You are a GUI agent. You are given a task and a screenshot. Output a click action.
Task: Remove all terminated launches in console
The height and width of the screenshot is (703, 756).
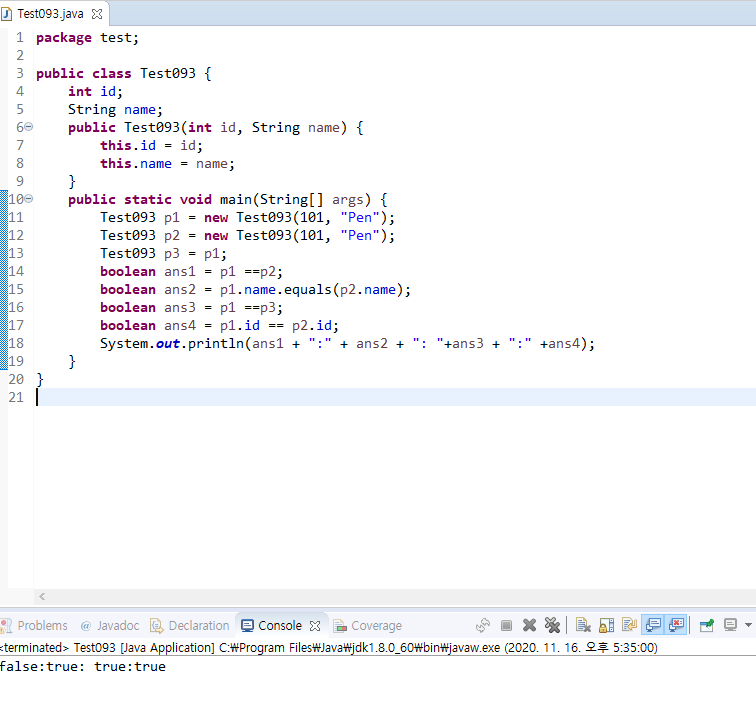553,625
